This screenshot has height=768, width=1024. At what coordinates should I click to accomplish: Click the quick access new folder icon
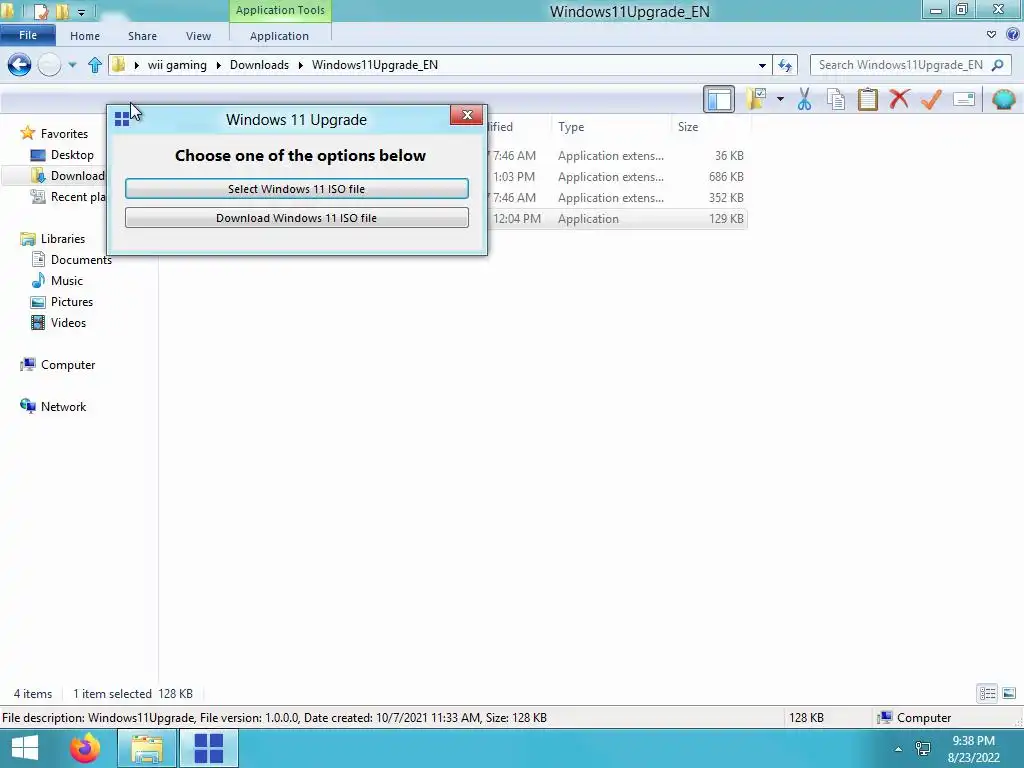pyautogui.click(x=63, y=11)
